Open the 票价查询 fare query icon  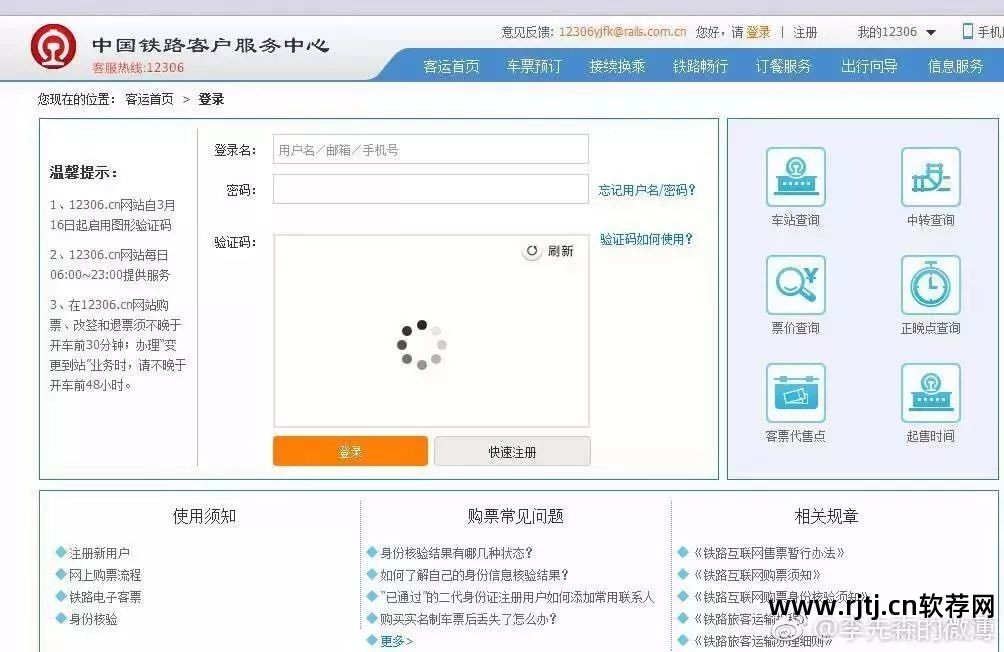pos(795,285)
